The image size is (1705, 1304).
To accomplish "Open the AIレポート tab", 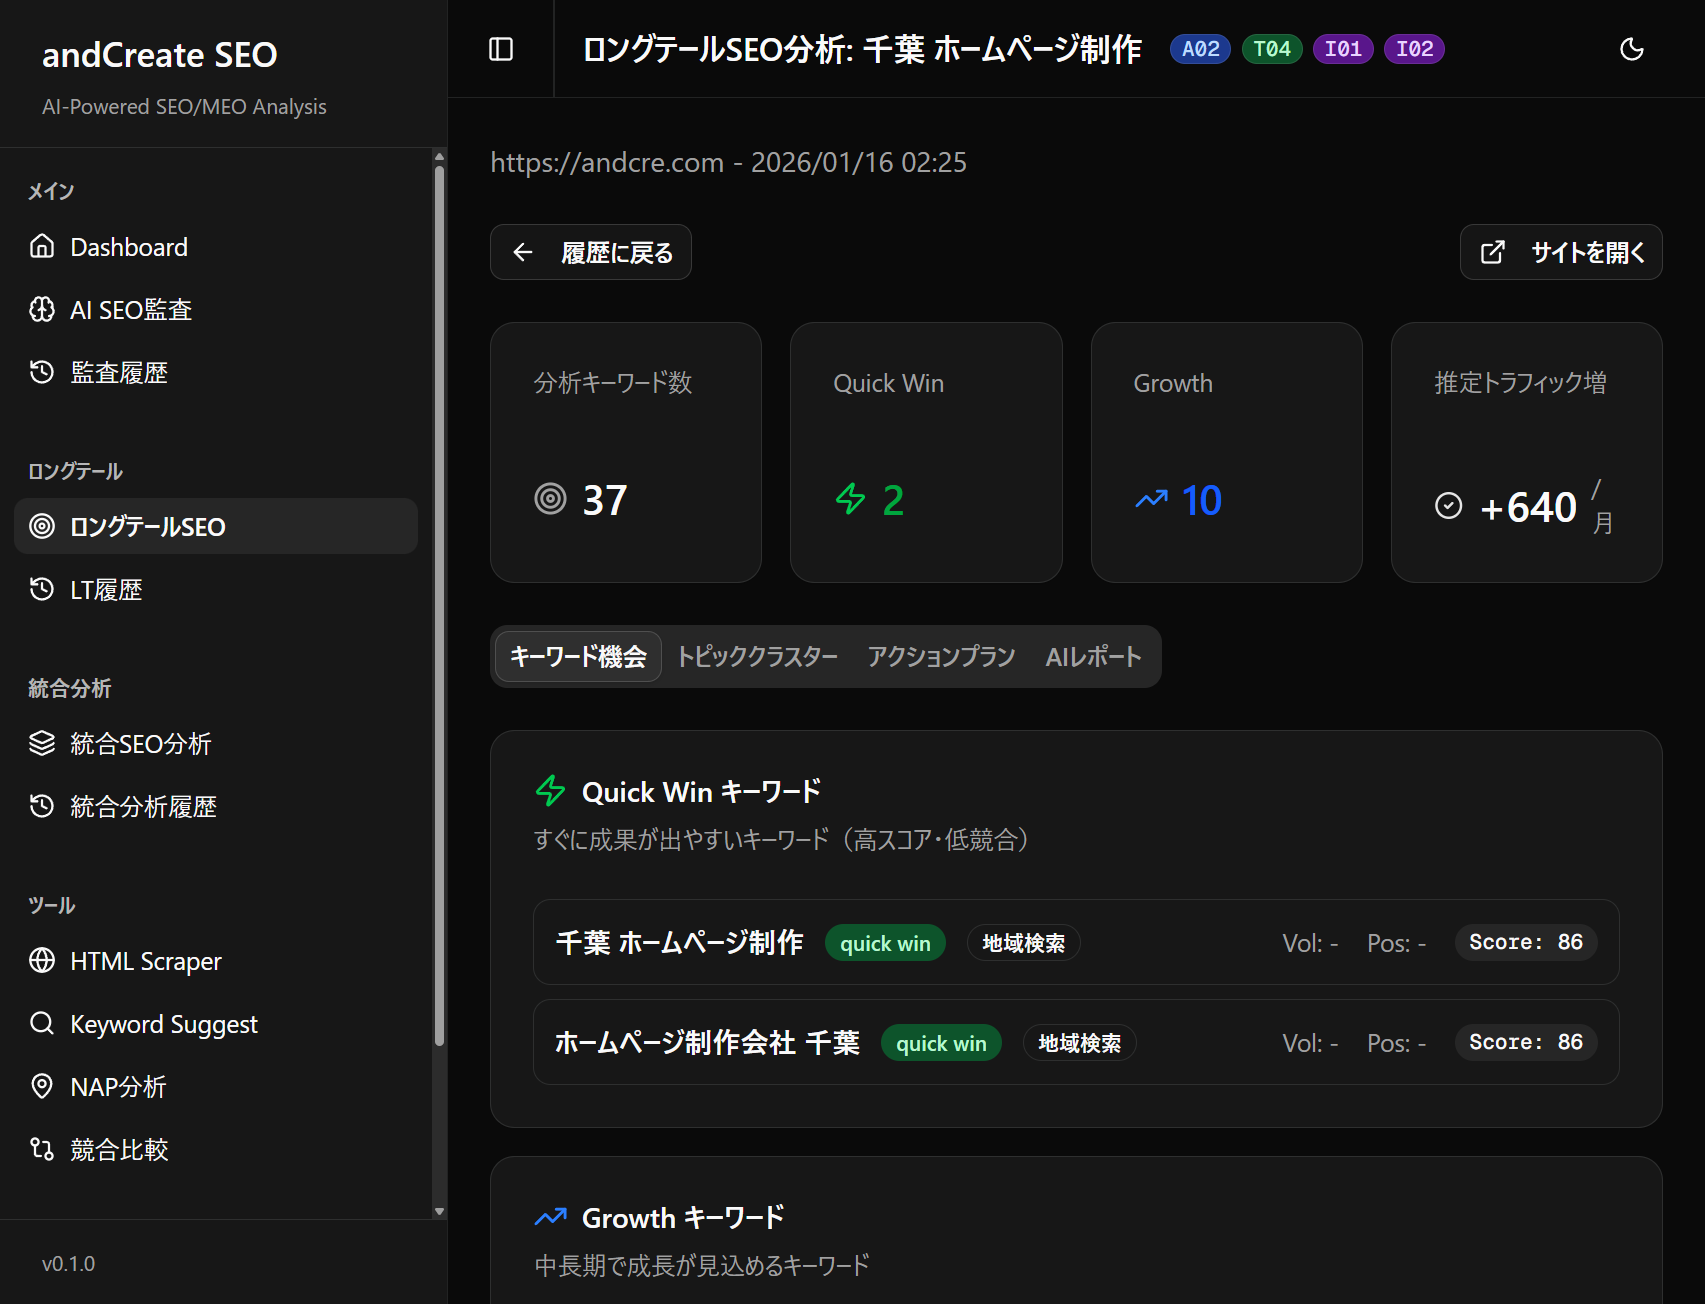I will click(x=1093, y=657).
